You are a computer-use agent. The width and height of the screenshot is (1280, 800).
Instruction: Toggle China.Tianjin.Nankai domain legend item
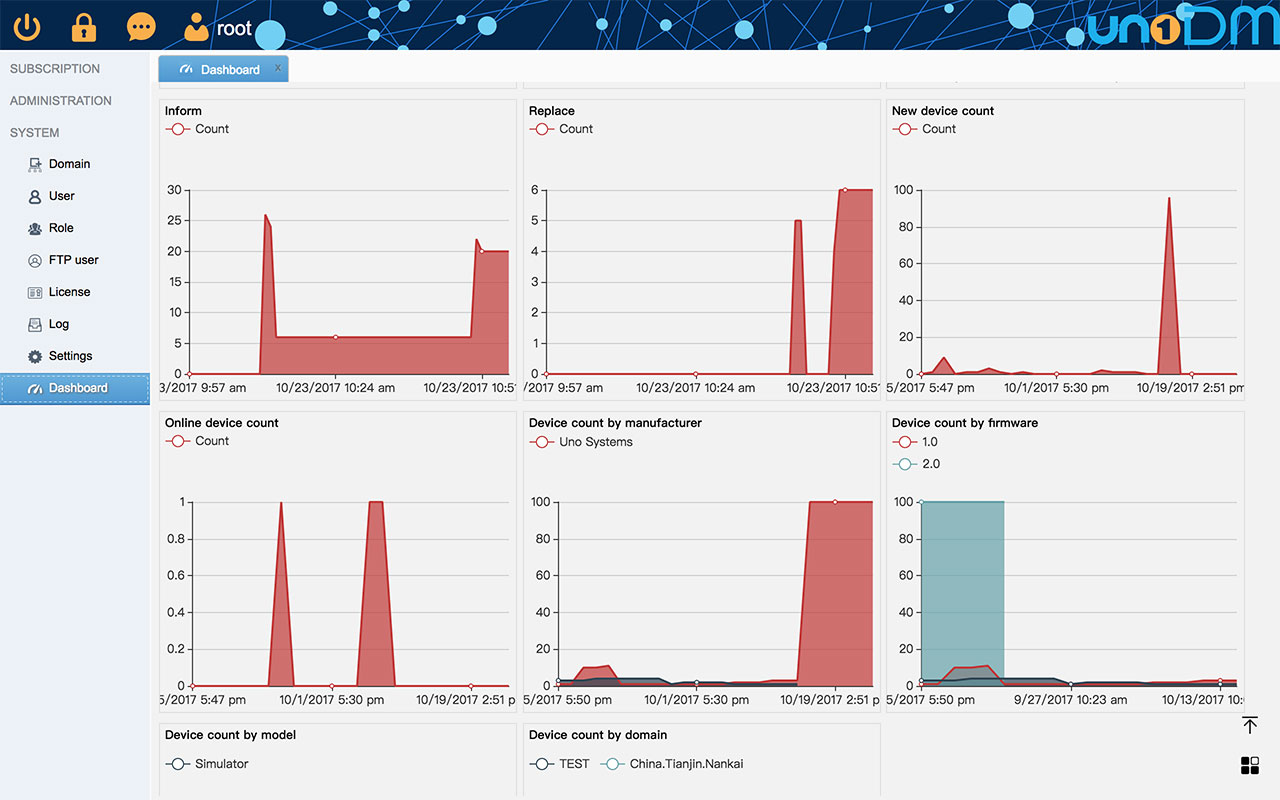[x=673, y=764]
